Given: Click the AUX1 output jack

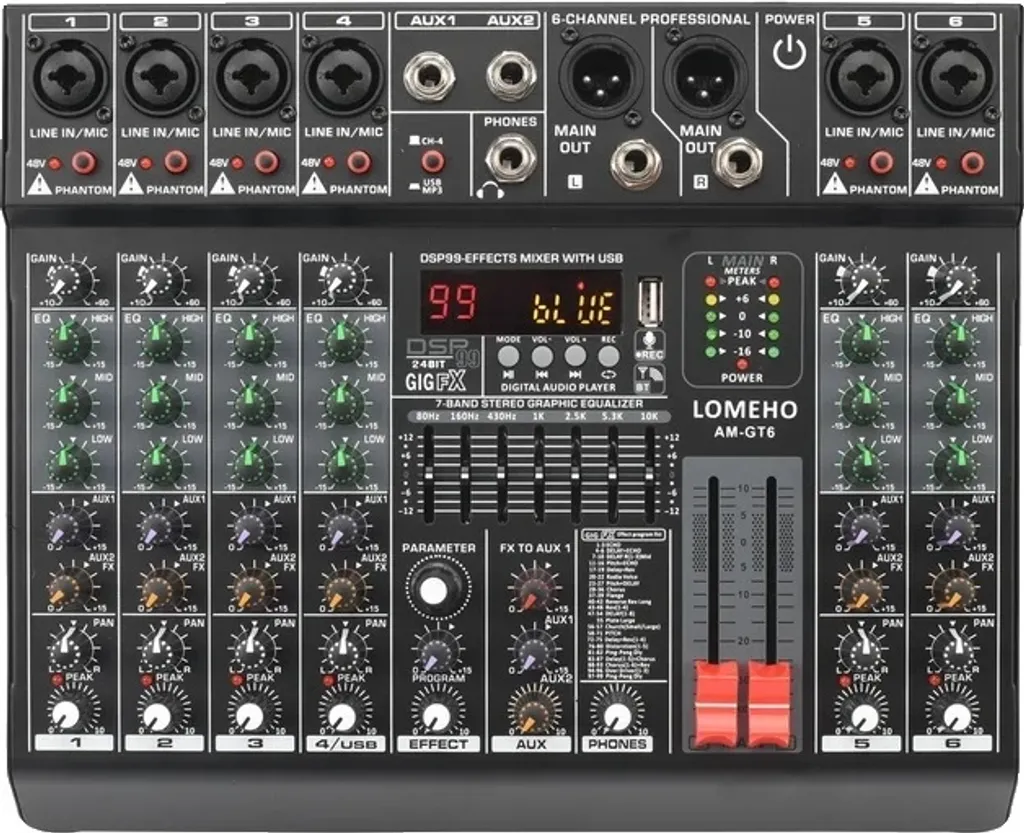Looking at the screenshot, I should pyautogui.click(x=429, y=76).
